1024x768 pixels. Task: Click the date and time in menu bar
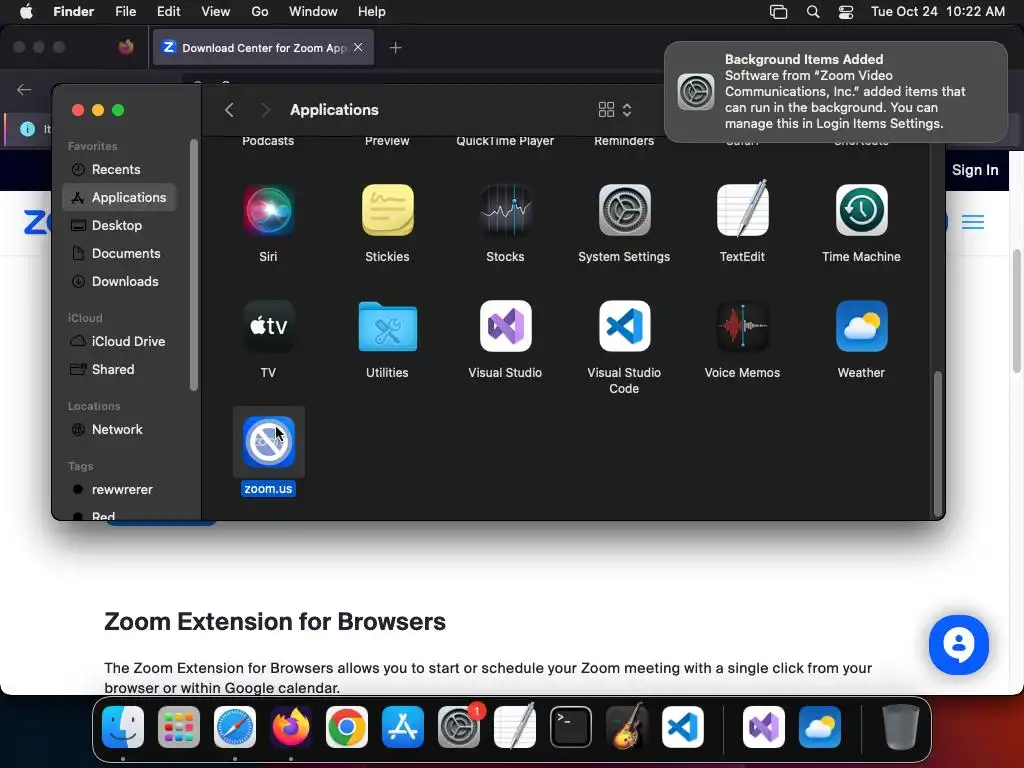938,12
